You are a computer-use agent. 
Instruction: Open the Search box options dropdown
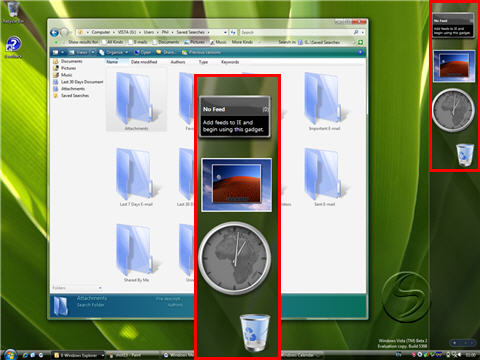[363, 32]
